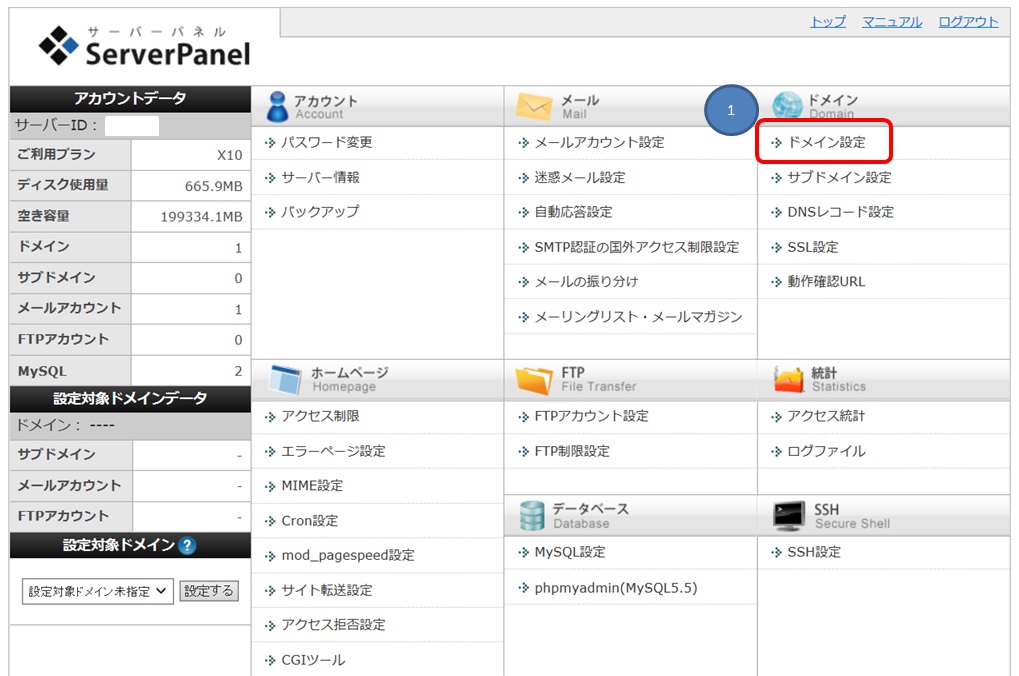The image size is (1019, 676).
Task: Click the Database cylinder icon
Action: click(532, 516)
